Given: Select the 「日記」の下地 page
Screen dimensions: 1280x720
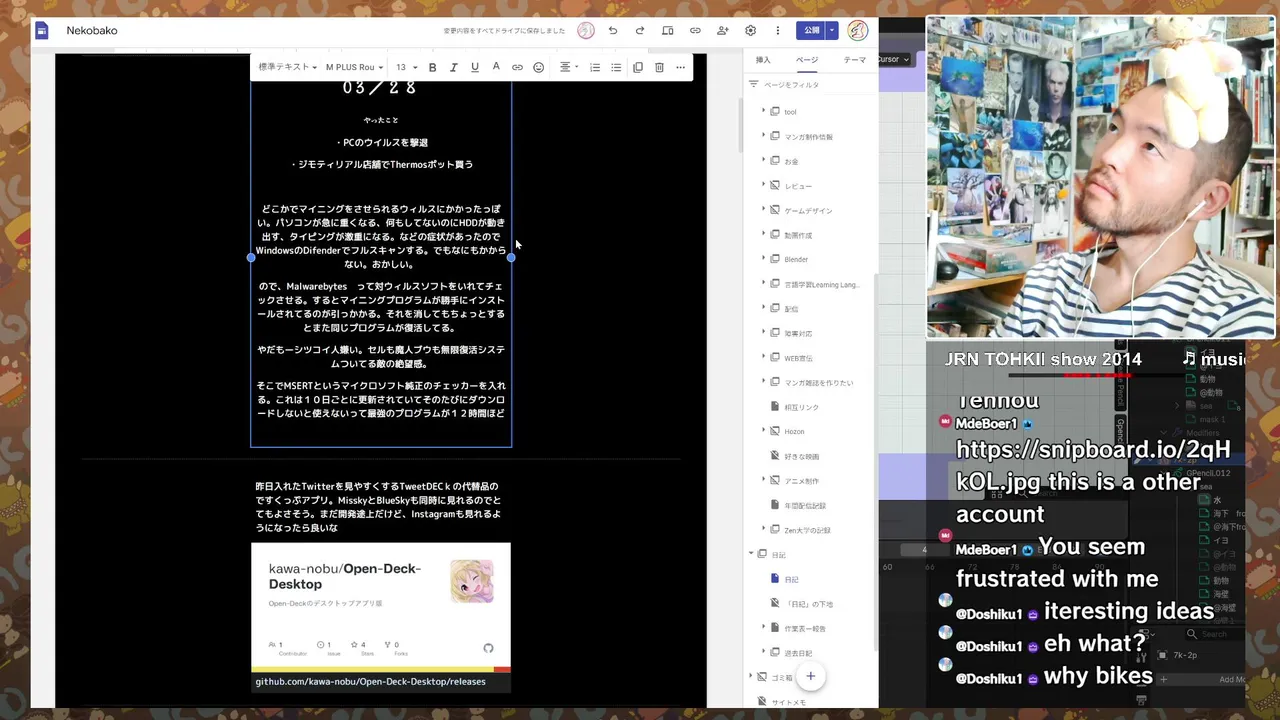Looking at the screenshot, I should [808, 604].
